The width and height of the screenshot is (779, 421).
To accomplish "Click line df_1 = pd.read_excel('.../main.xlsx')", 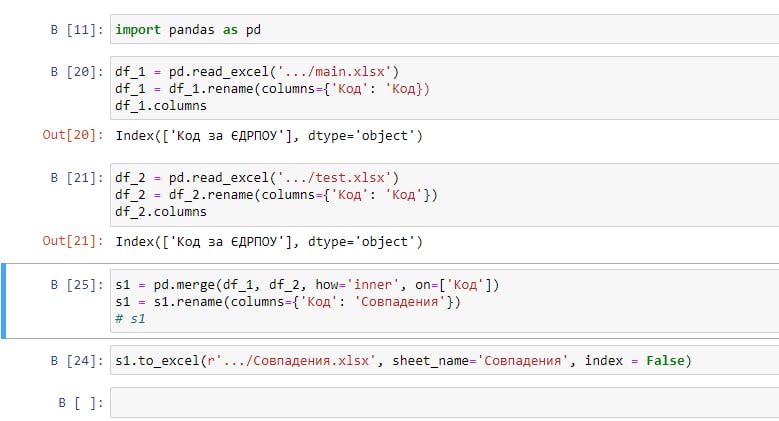I will point(257,72).
